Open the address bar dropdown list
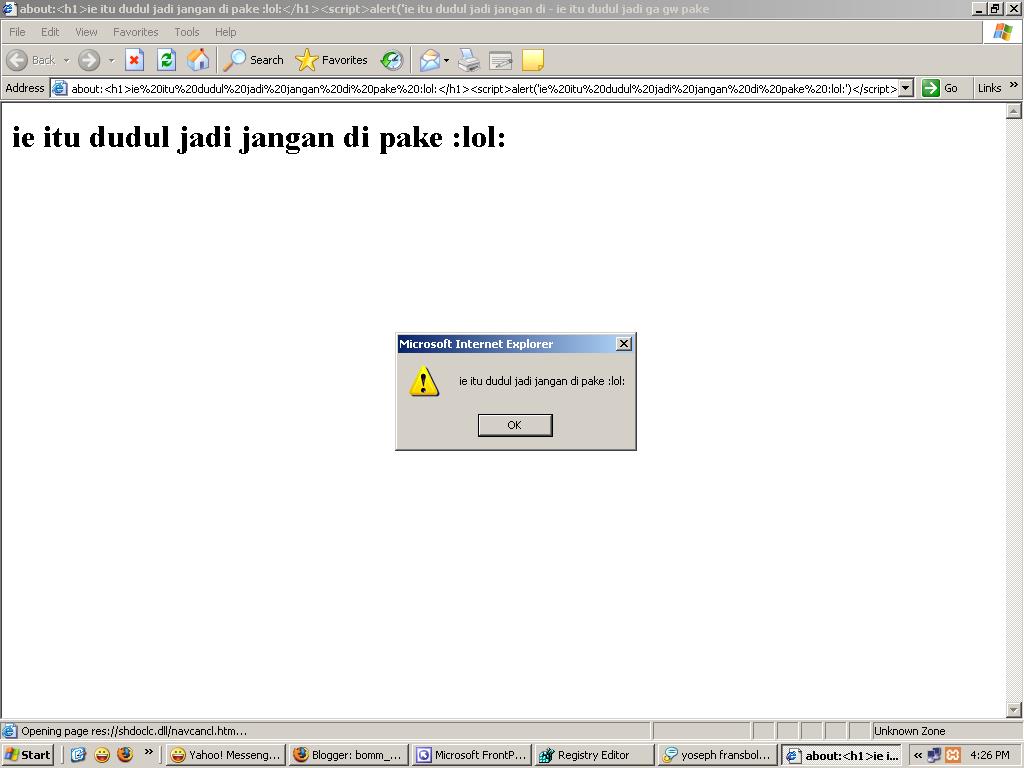This screenshot has width=1024, height=768. 905,88
